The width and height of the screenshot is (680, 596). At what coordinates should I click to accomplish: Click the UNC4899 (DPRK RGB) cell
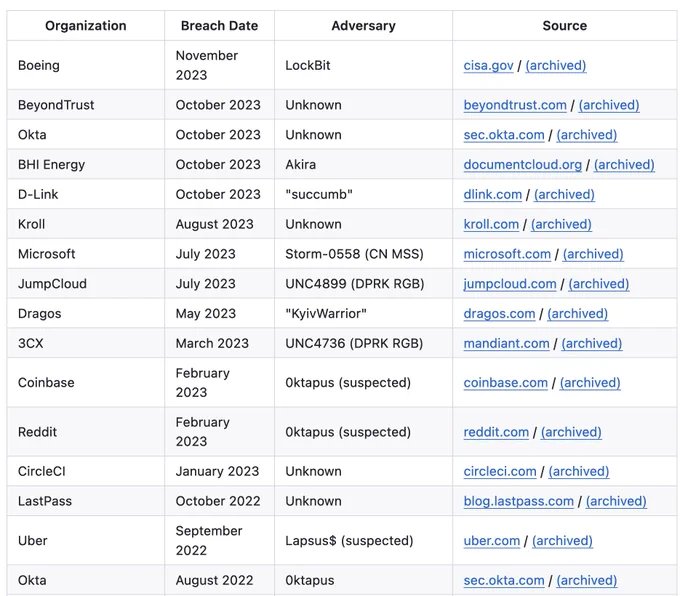click(x=363, y=284)
